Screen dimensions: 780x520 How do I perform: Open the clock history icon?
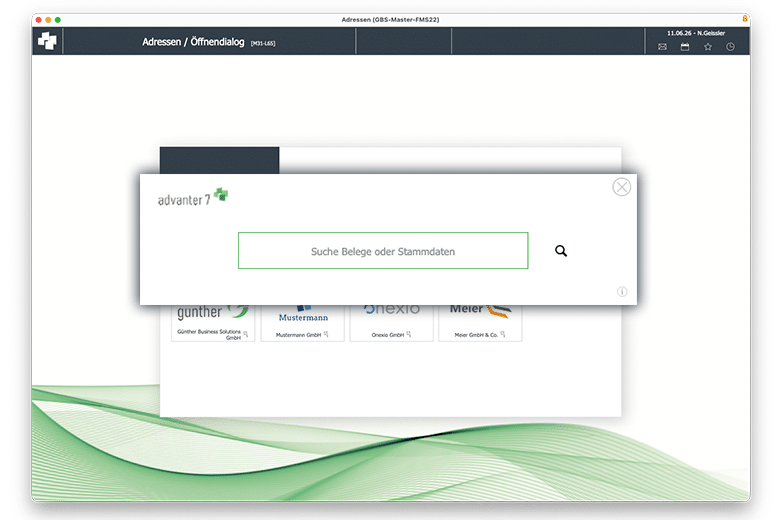730,47
